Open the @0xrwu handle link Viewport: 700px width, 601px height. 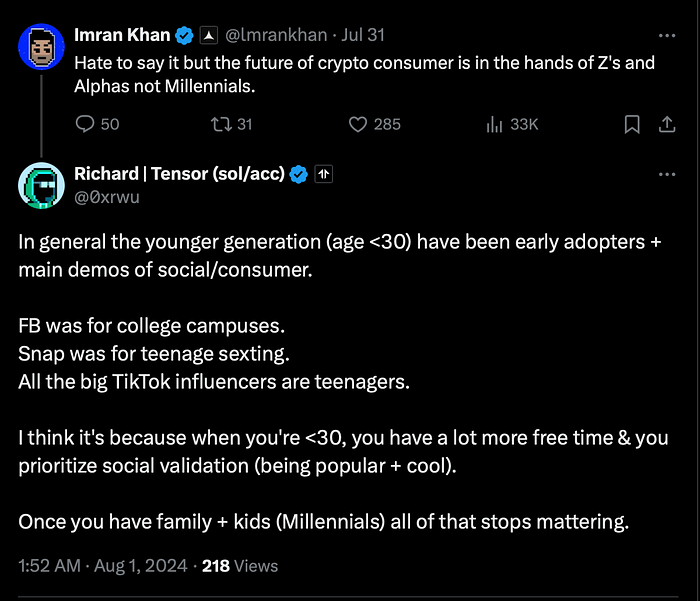click(106, 195)
